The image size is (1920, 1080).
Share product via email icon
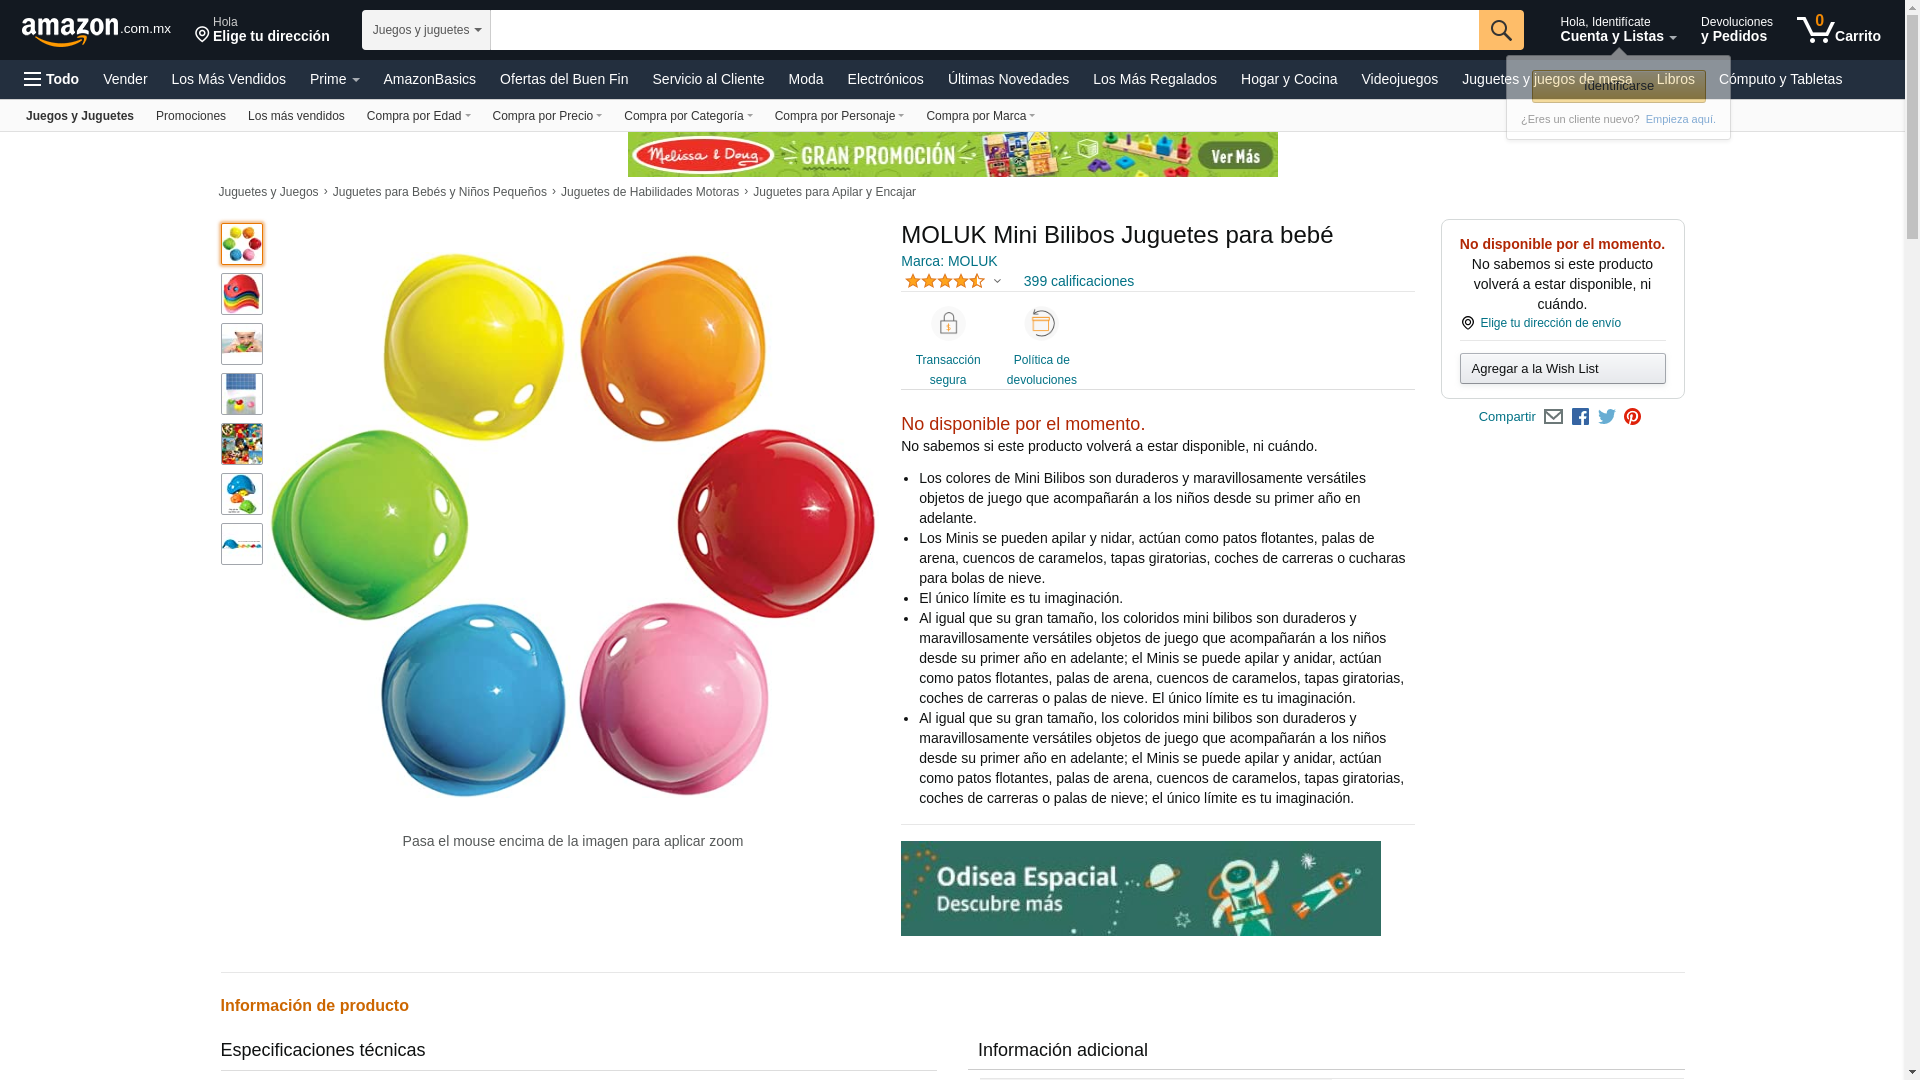pyautogui.click(x=1553, y=417)
